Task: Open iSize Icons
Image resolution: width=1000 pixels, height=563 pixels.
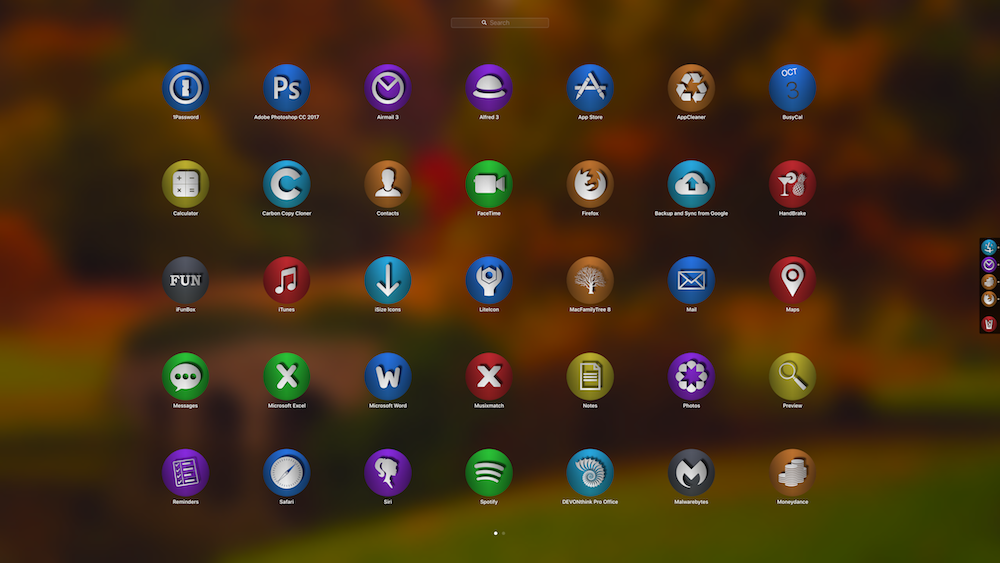Action: (388, 281)
